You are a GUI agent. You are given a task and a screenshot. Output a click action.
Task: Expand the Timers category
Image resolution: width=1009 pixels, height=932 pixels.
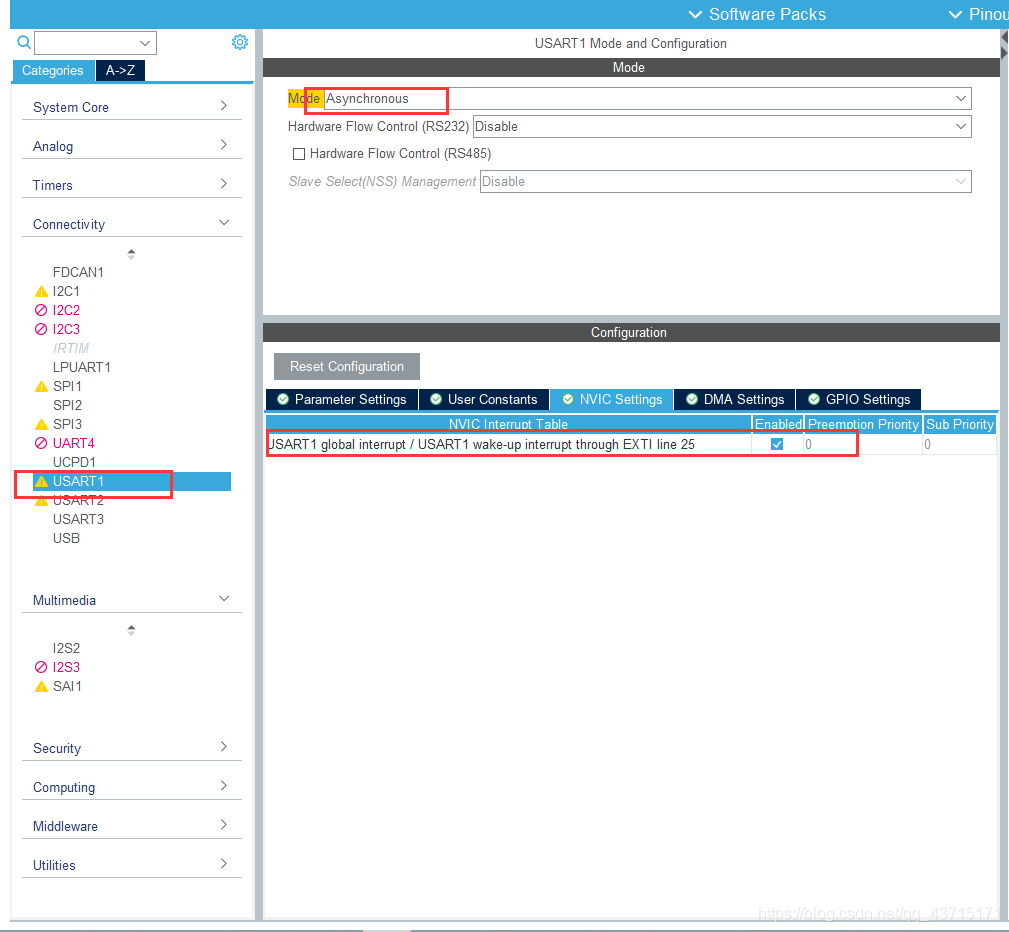(x=132, y=185)
